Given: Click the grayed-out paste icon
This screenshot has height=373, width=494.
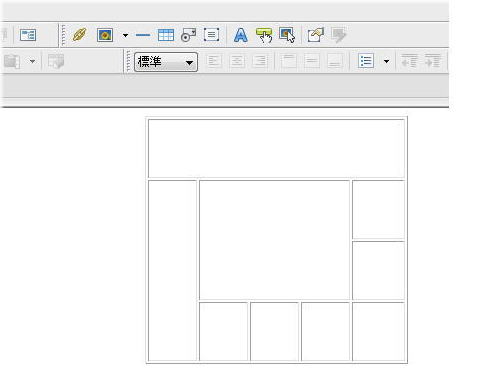Looking at the screenshot, I should click(x=12, y=61).
